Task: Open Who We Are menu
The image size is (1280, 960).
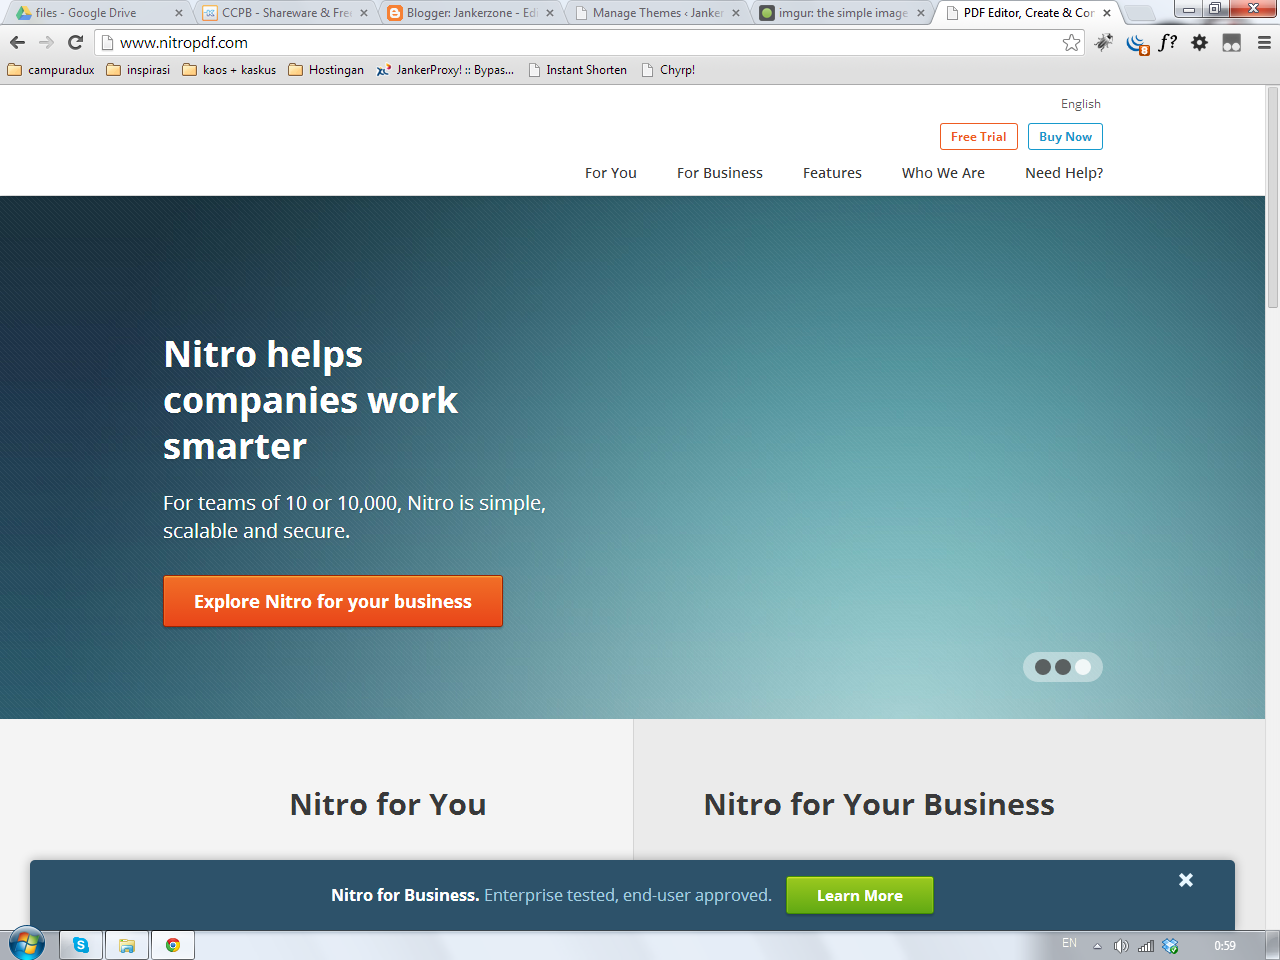Action: 943,173
